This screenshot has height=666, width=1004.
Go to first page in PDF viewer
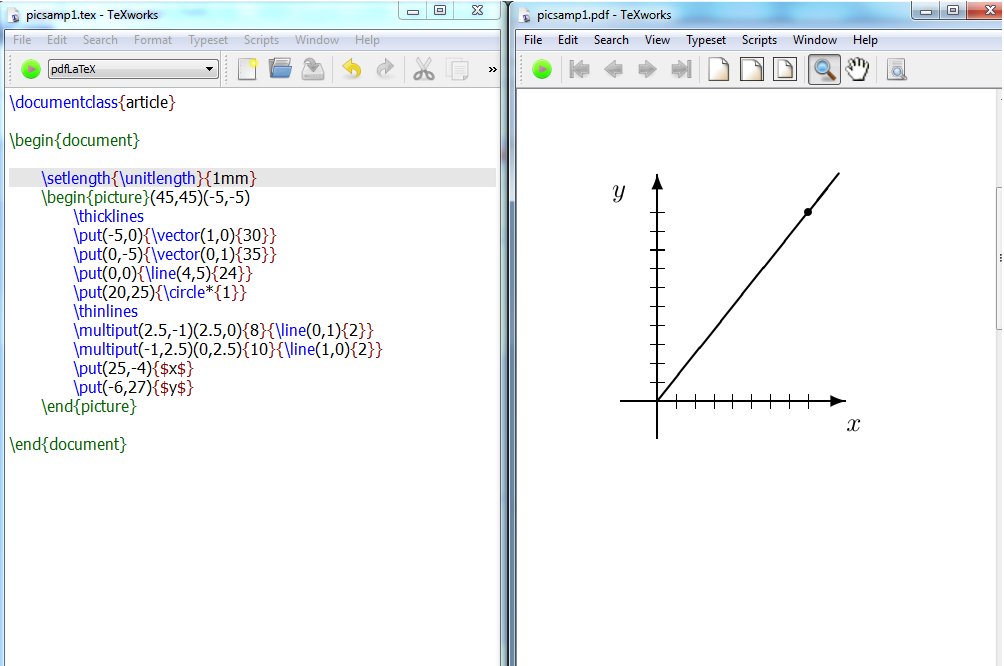pyautogui.click(x=579, y=69)
